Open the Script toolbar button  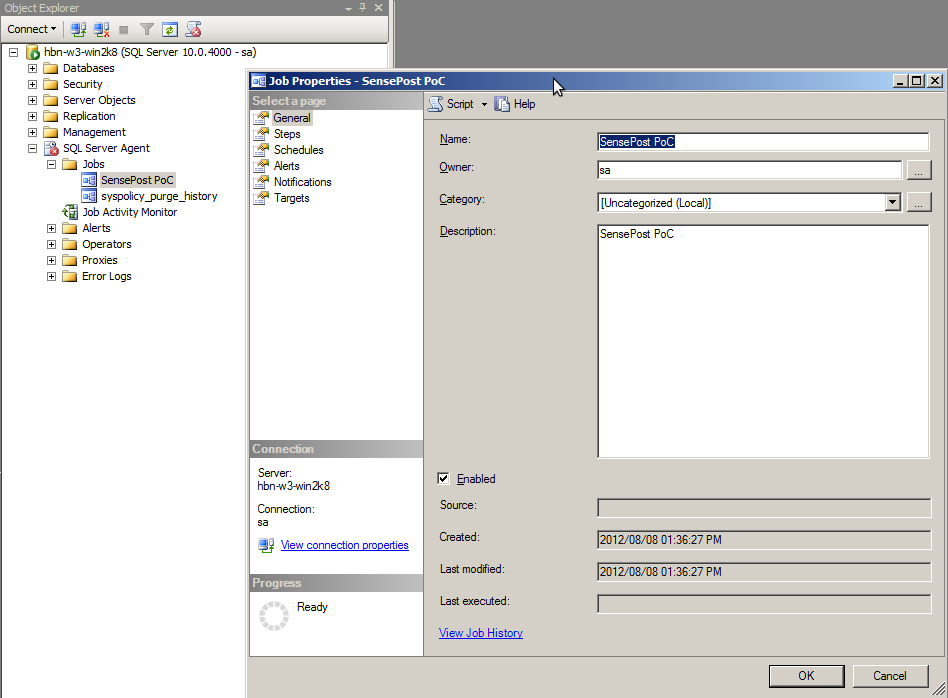(x=456, y=104)
